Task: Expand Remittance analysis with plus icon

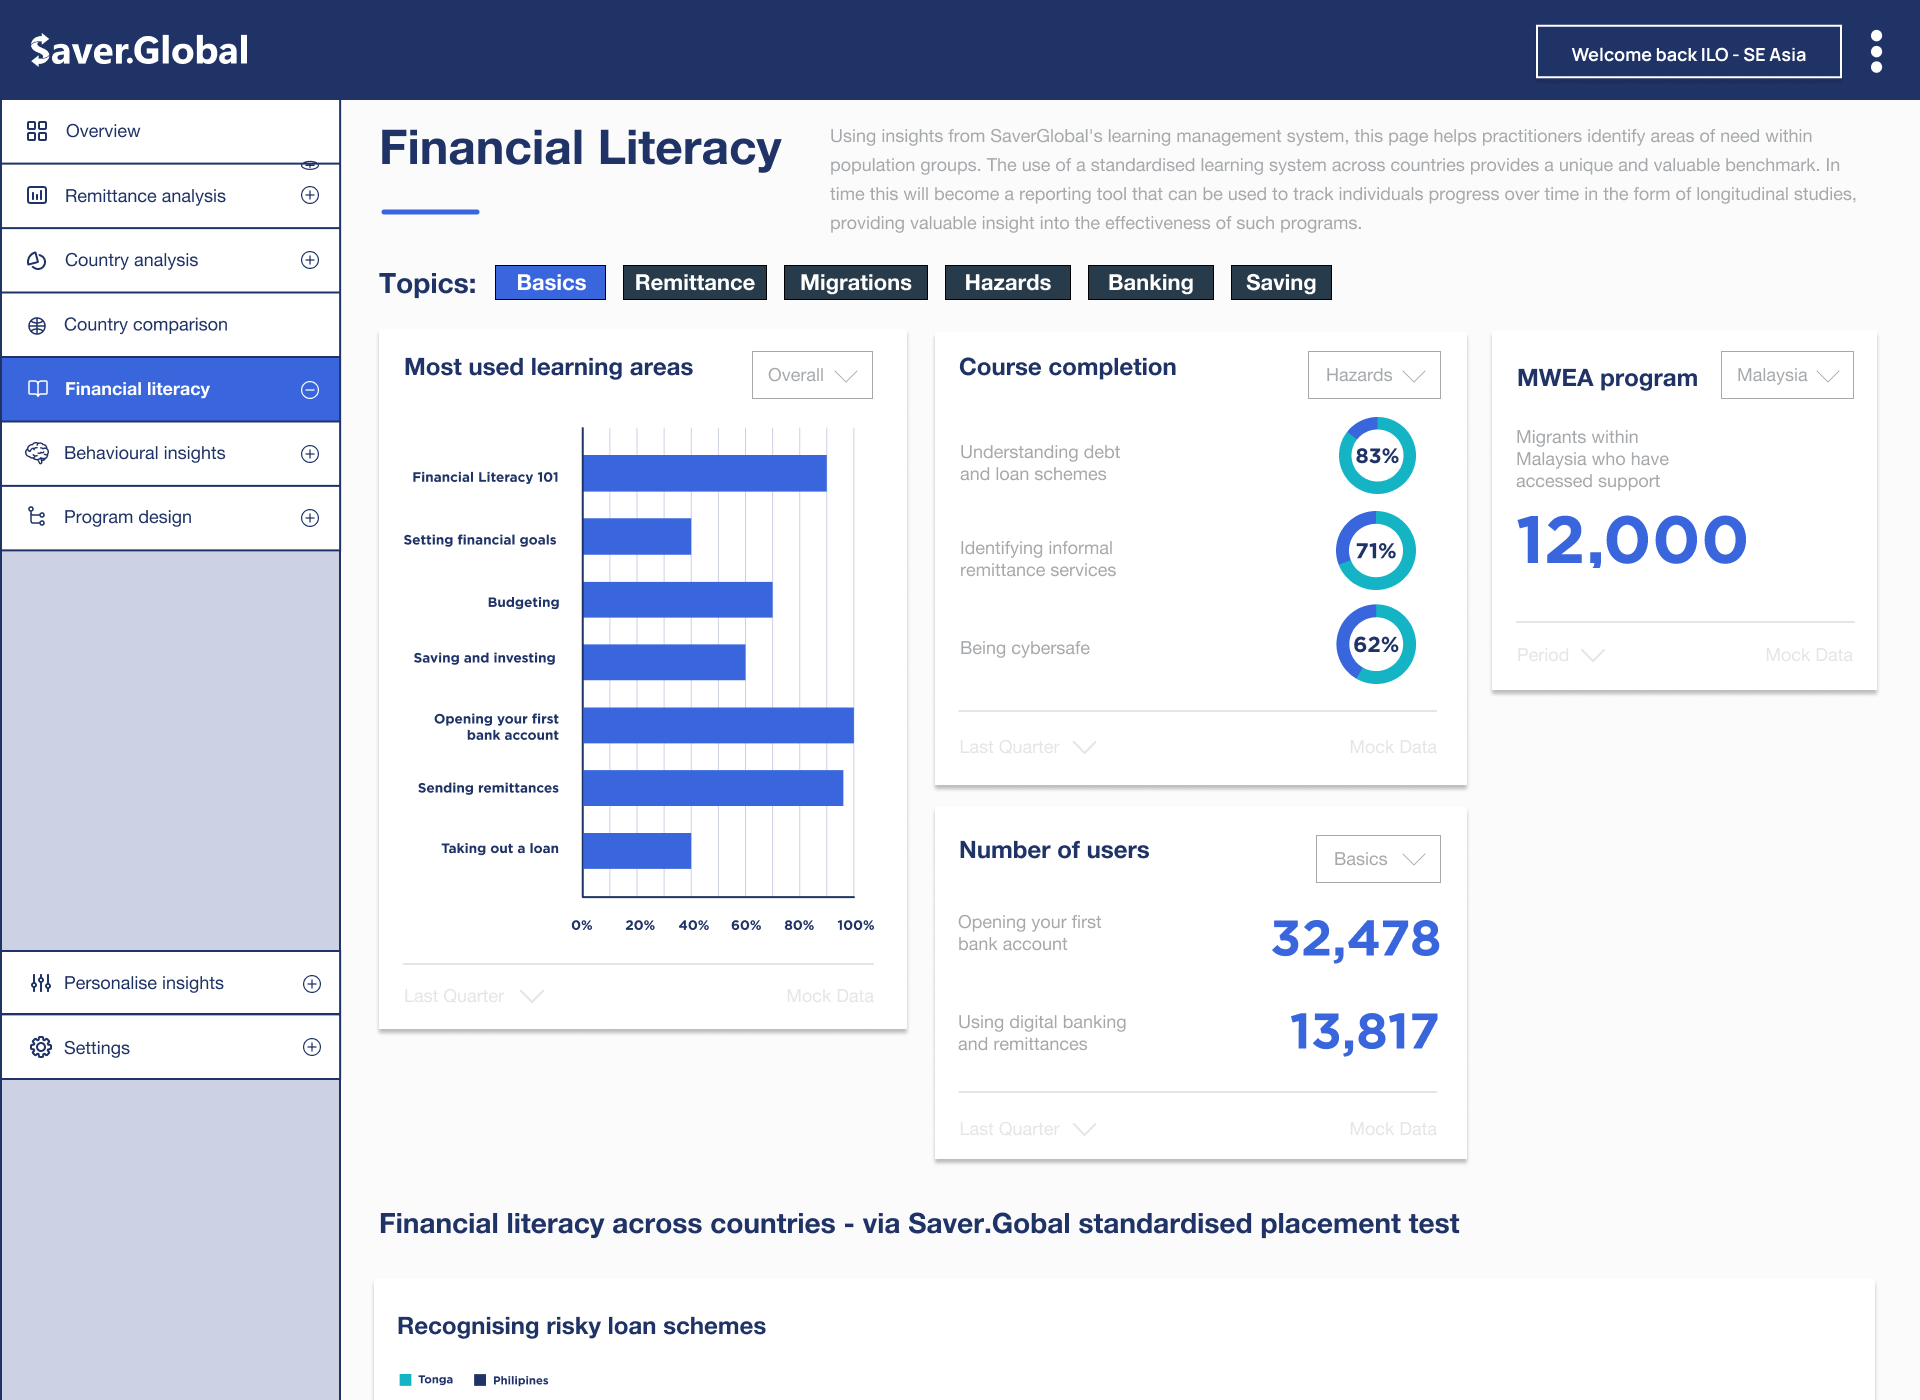Action: (310, 195)
